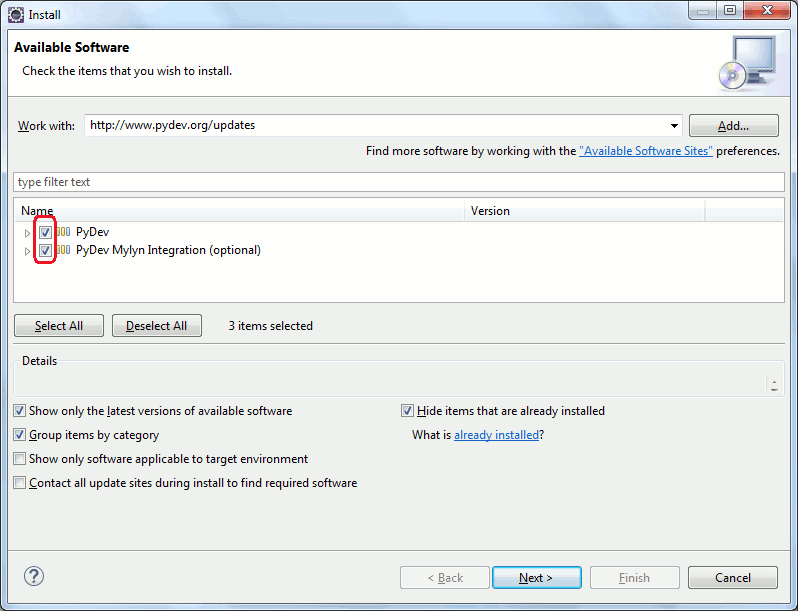This screenshot has width=798, height=611.
Task: Uncheck PyDev Mylyn Integration checkbox
Action: [45, 250]
